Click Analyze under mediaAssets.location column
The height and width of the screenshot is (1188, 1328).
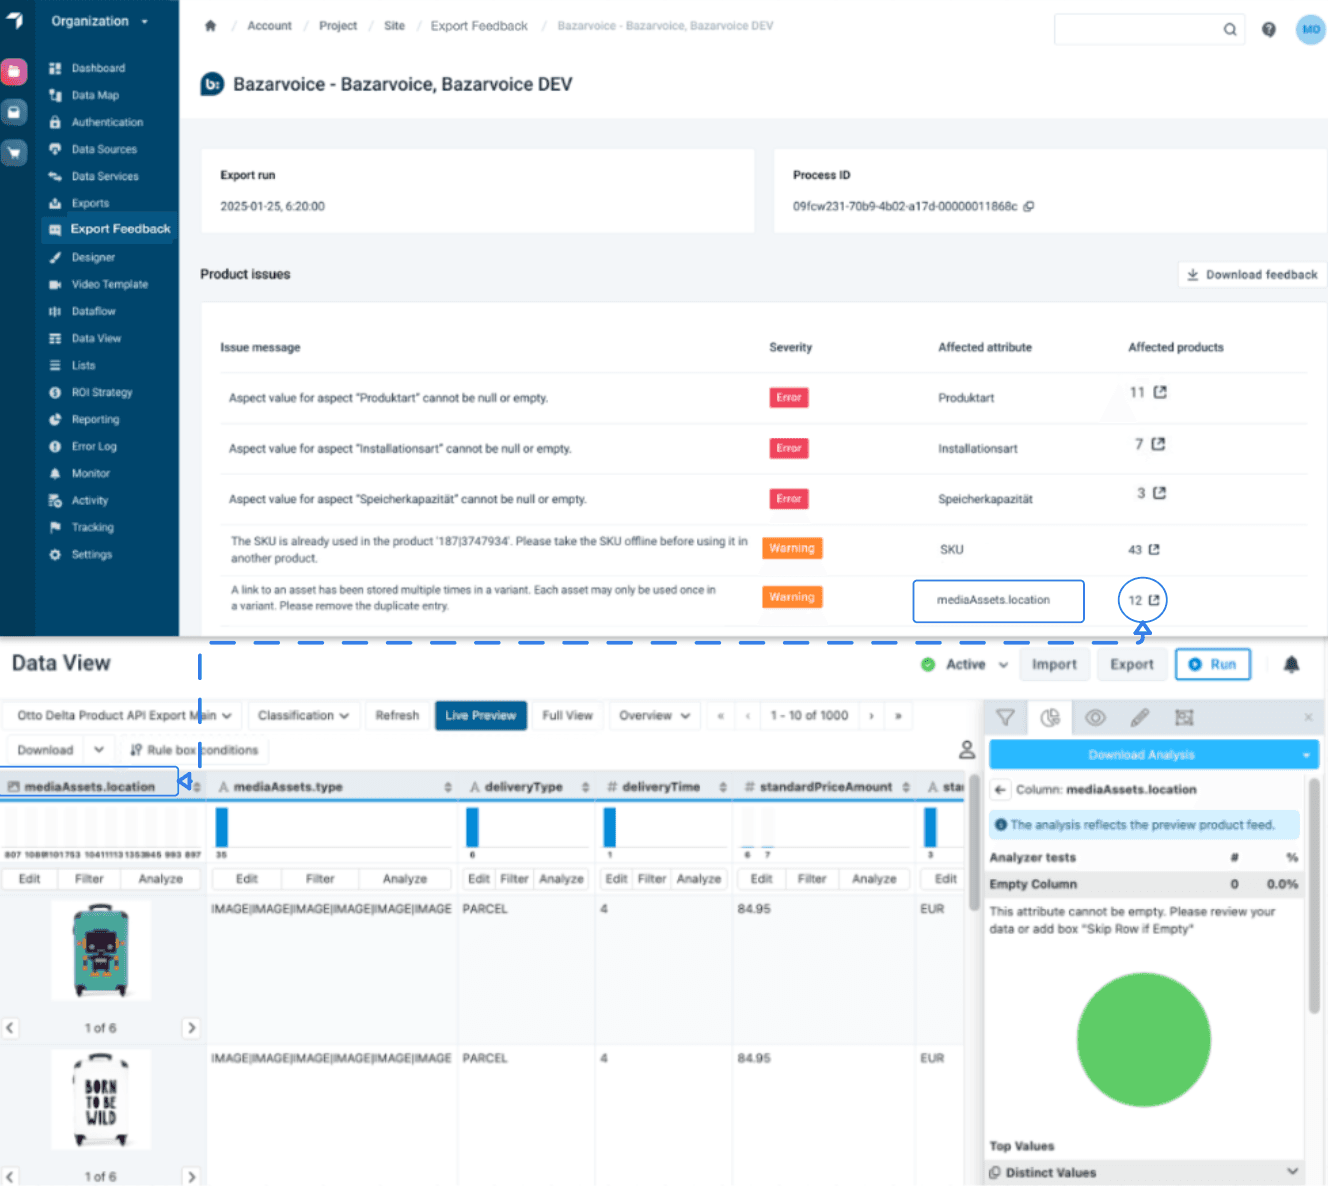pyautogui.click(x=160, y=879)
